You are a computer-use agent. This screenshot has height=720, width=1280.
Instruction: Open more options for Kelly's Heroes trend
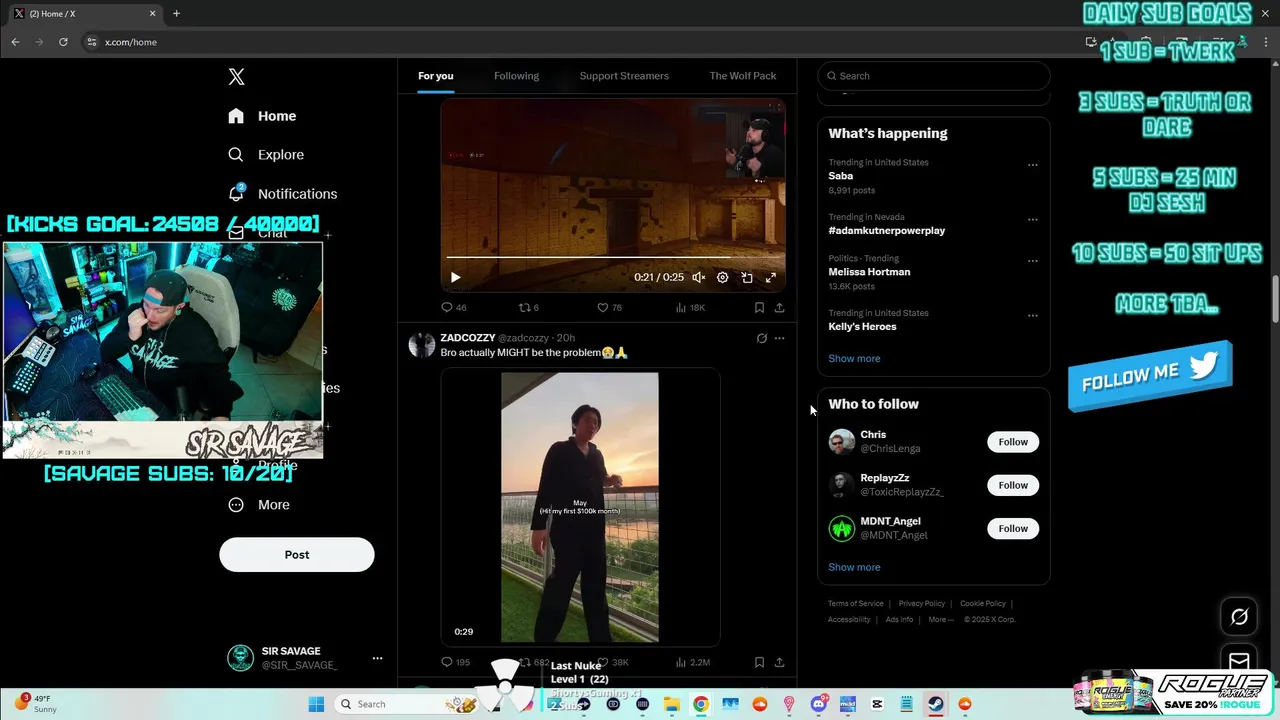[1032, 316]
